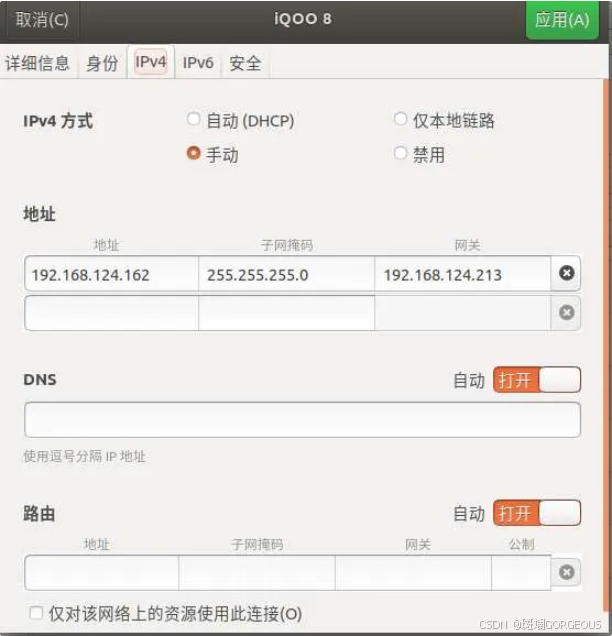Open the 详细信息 tab

pyautogui.click(x=38, y=63)
